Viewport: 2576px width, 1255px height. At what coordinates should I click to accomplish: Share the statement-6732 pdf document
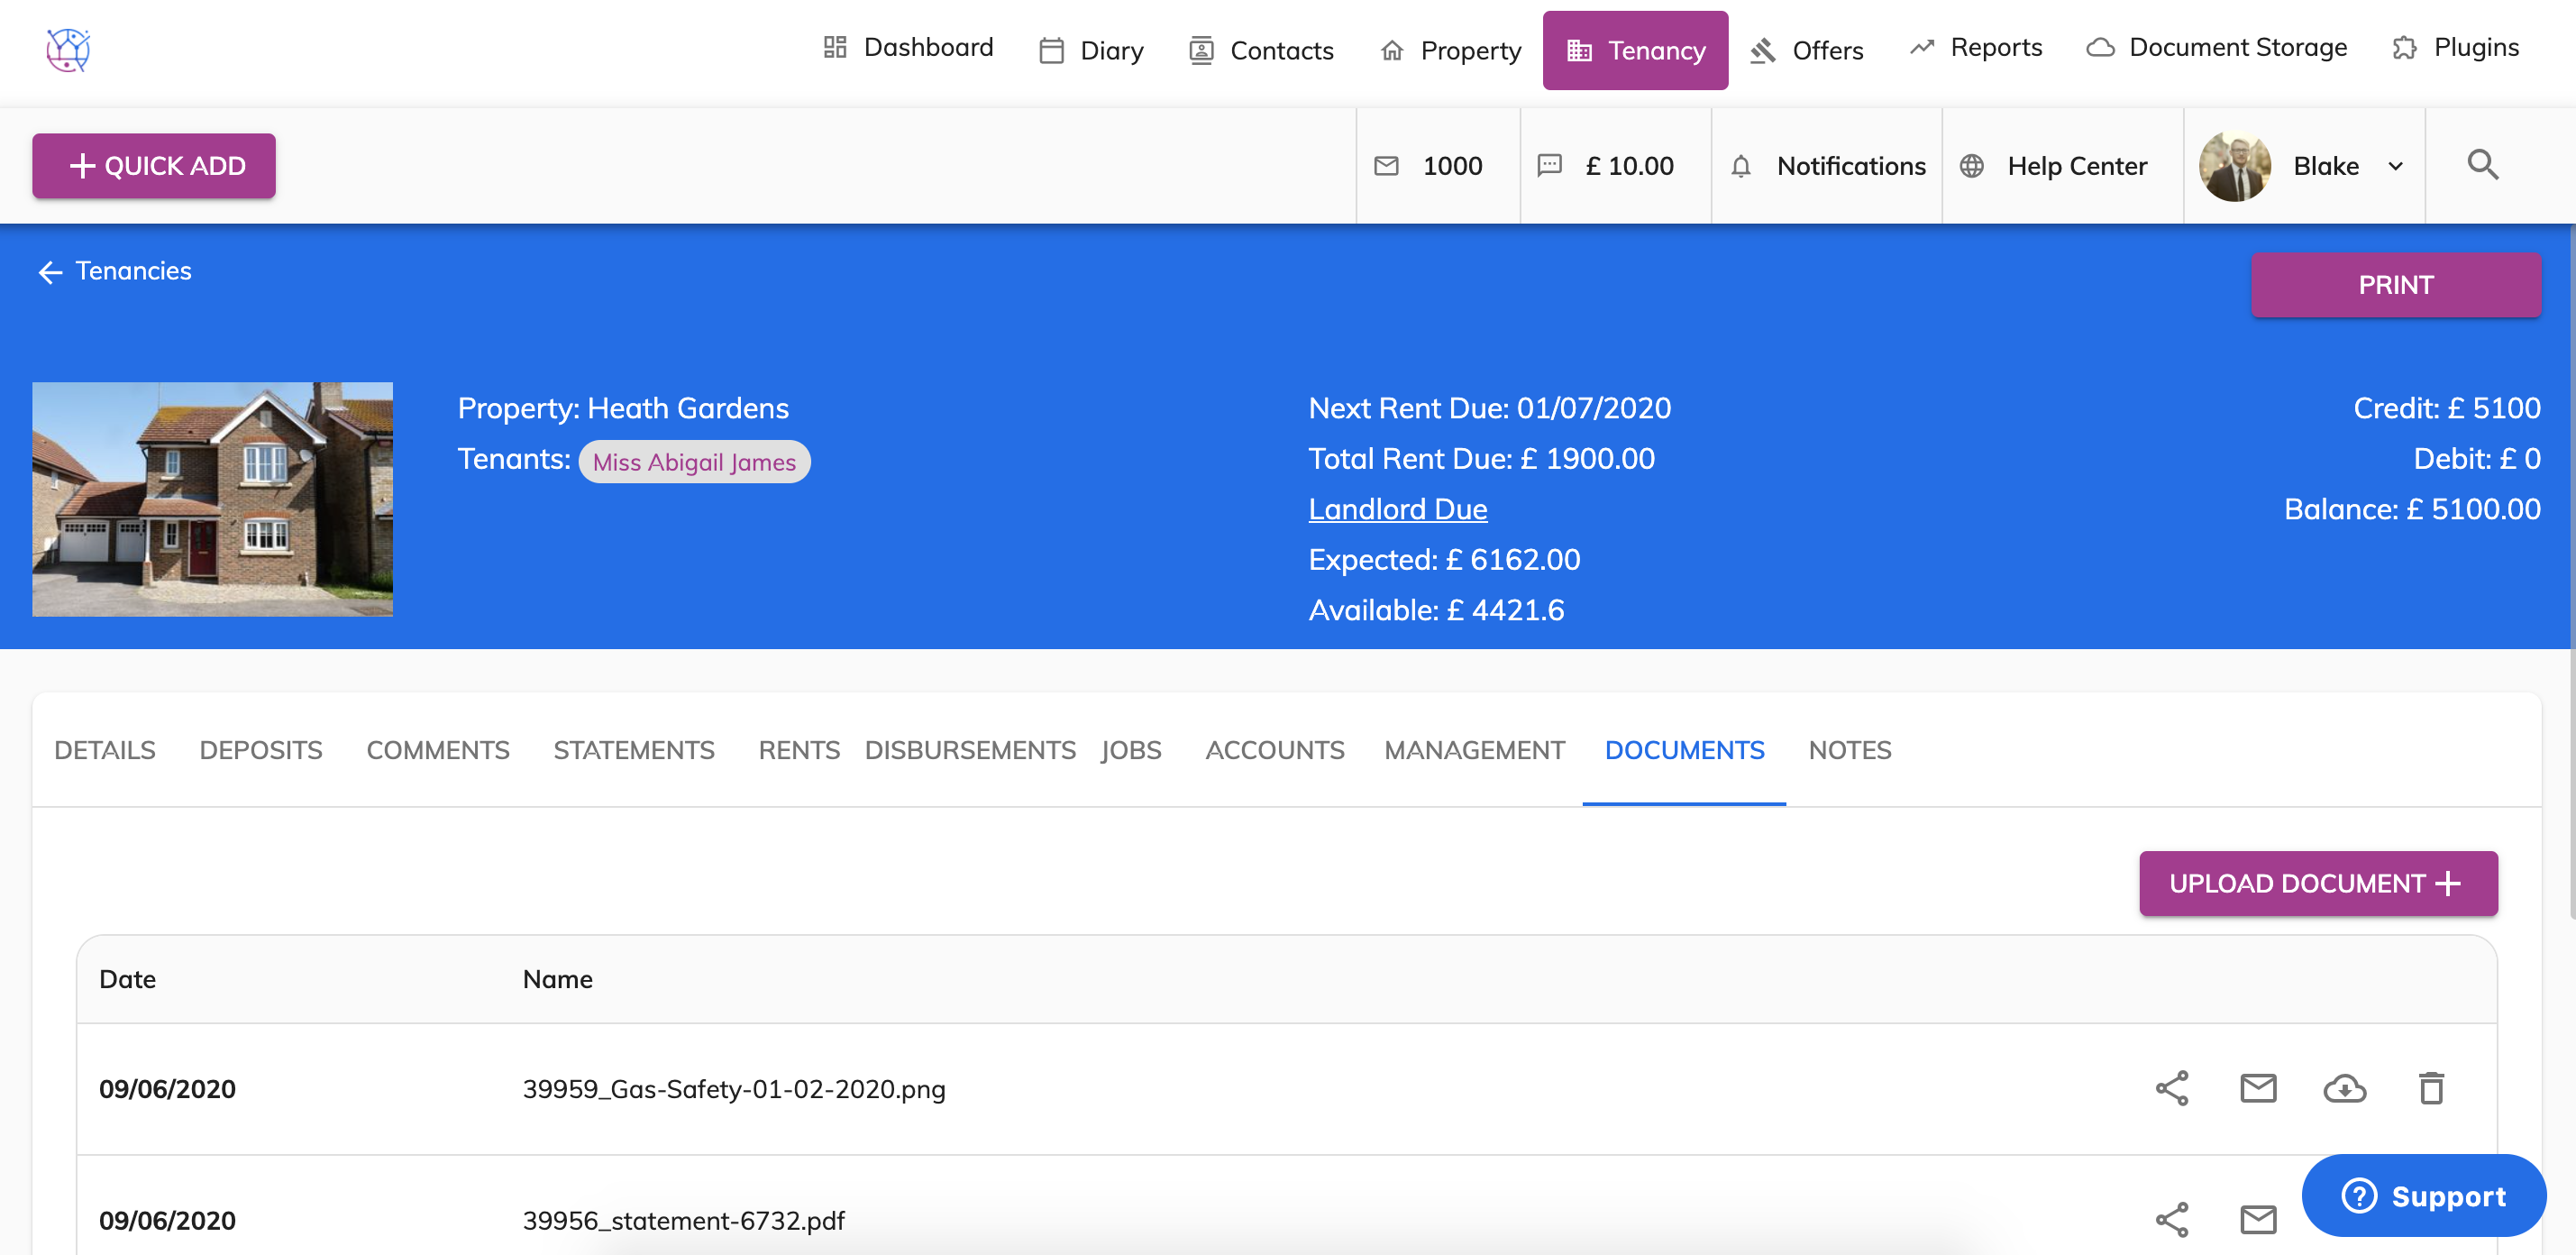pos(2171,1219)
